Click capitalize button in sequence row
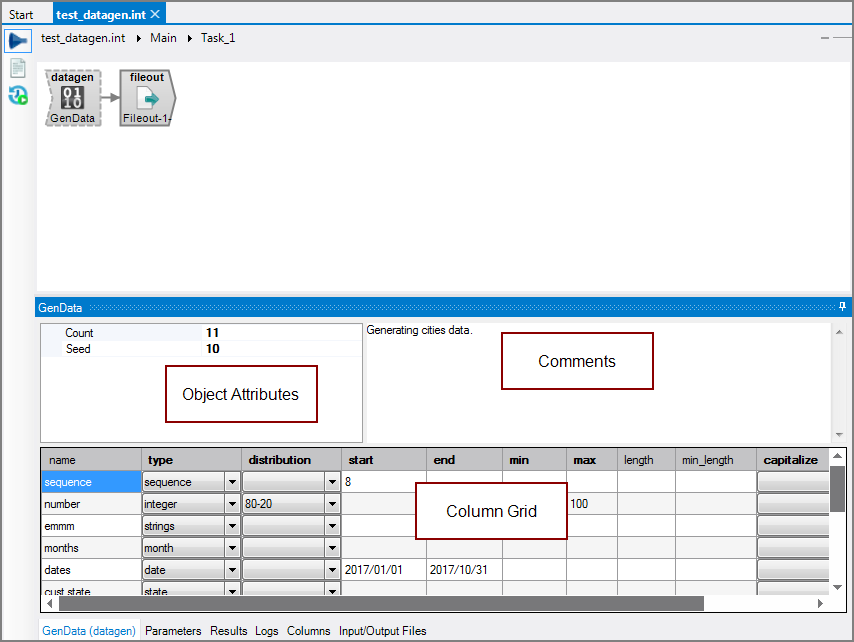The image size is (854, 642). coord(792,482)
